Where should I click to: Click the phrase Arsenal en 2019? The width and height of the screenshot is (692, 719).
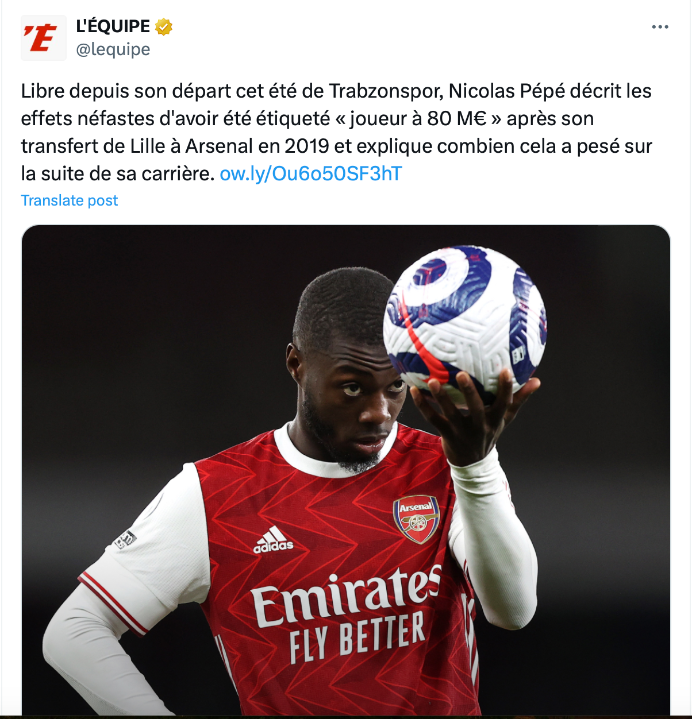pyautogui.click(x=257, y=146)
